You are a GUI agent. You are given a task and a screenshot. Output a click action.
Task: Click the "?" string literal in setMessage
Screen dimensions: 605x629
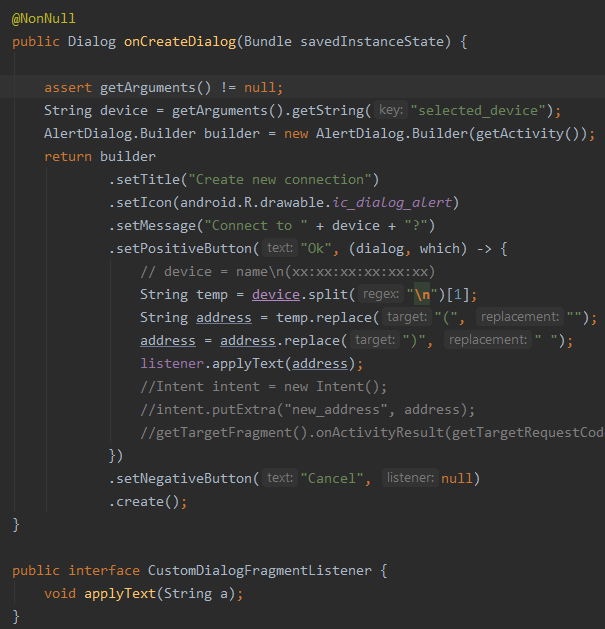416,225
